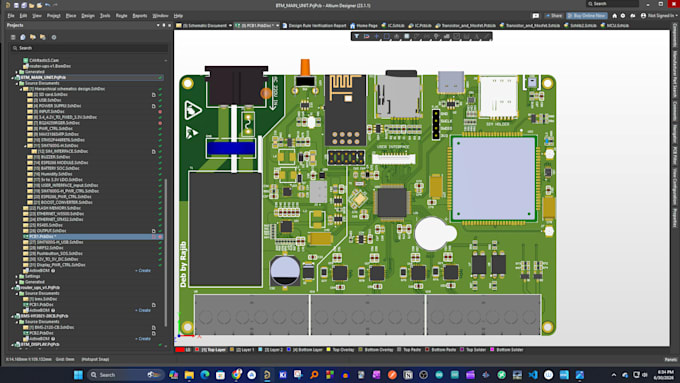Click the home icon in top-right corner
The image size is (680, 383).
(614, 16)
